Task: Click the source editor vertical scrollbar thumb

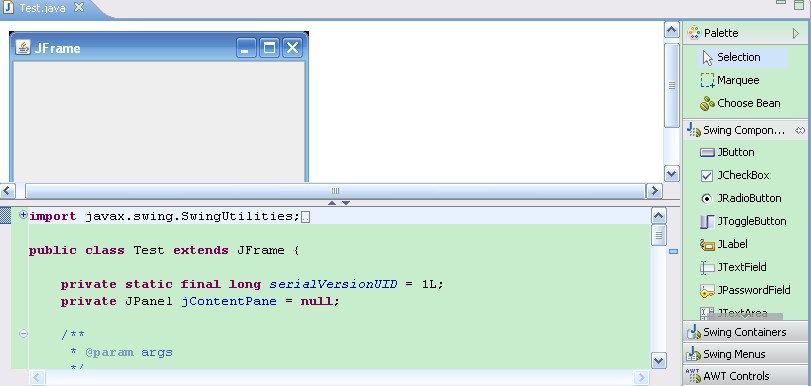Action: (659, 235)
